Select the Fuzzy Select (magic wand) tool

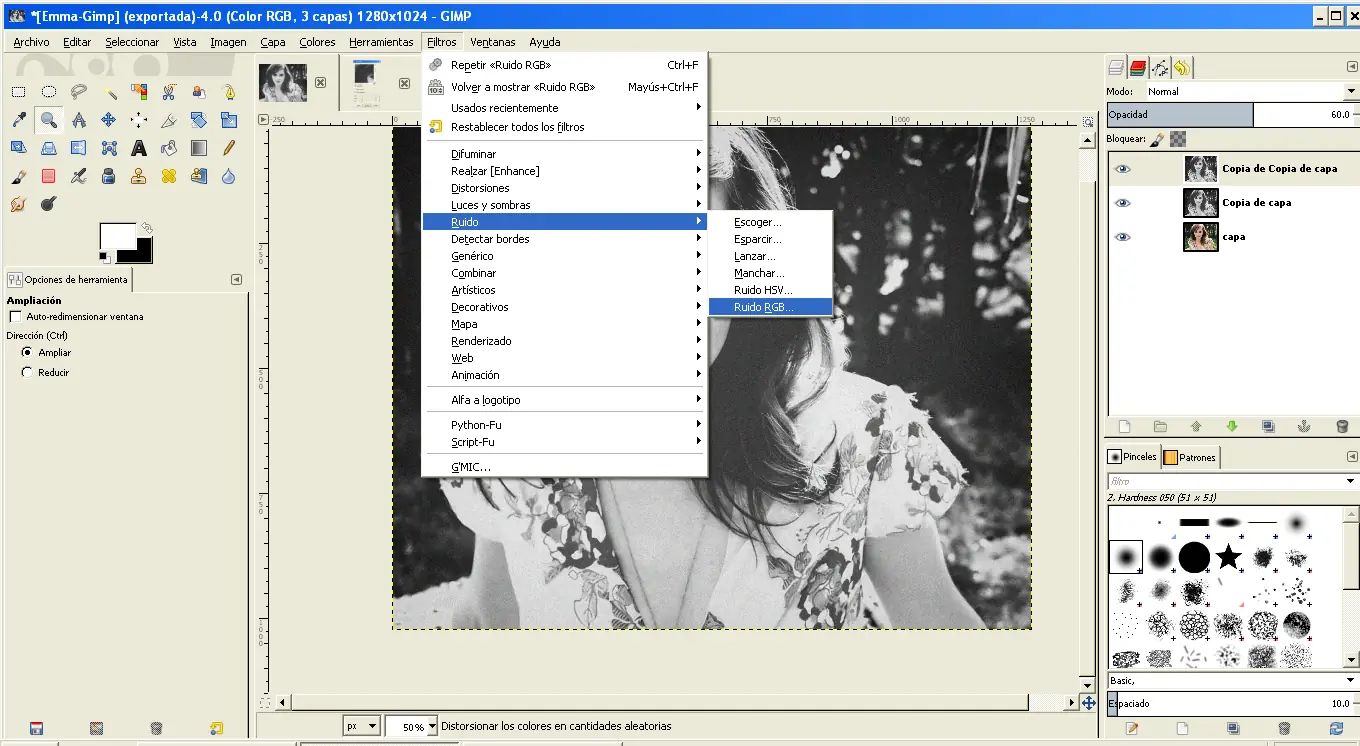[112, 92]
